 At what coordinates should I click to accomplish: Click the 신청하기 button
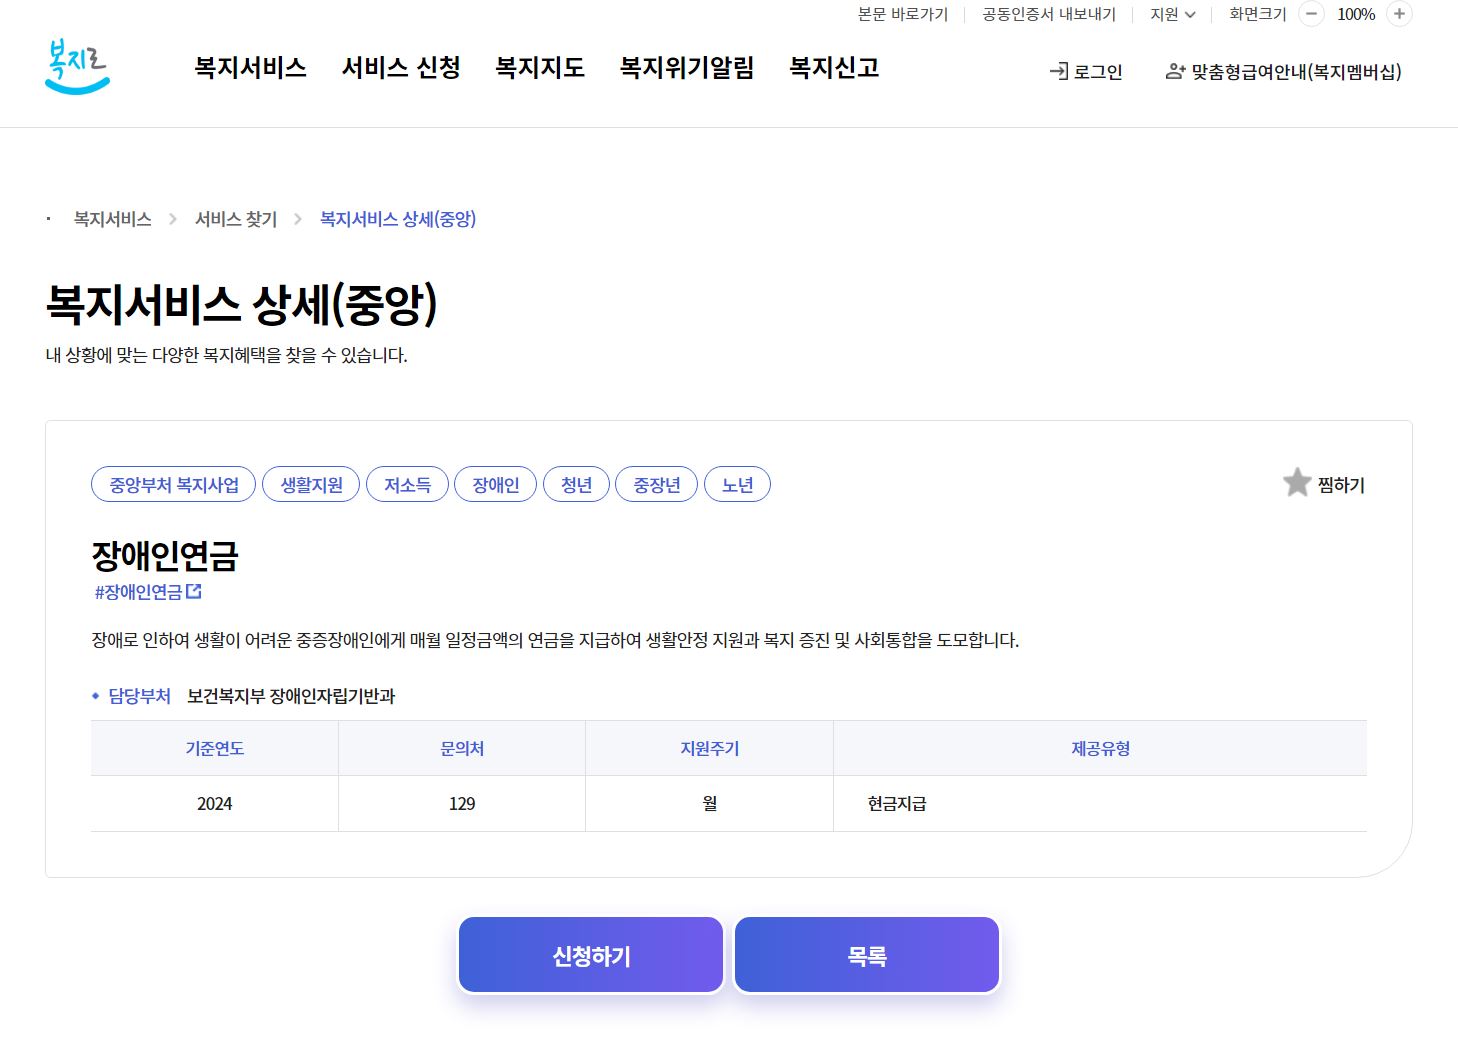tap(590, 955)
